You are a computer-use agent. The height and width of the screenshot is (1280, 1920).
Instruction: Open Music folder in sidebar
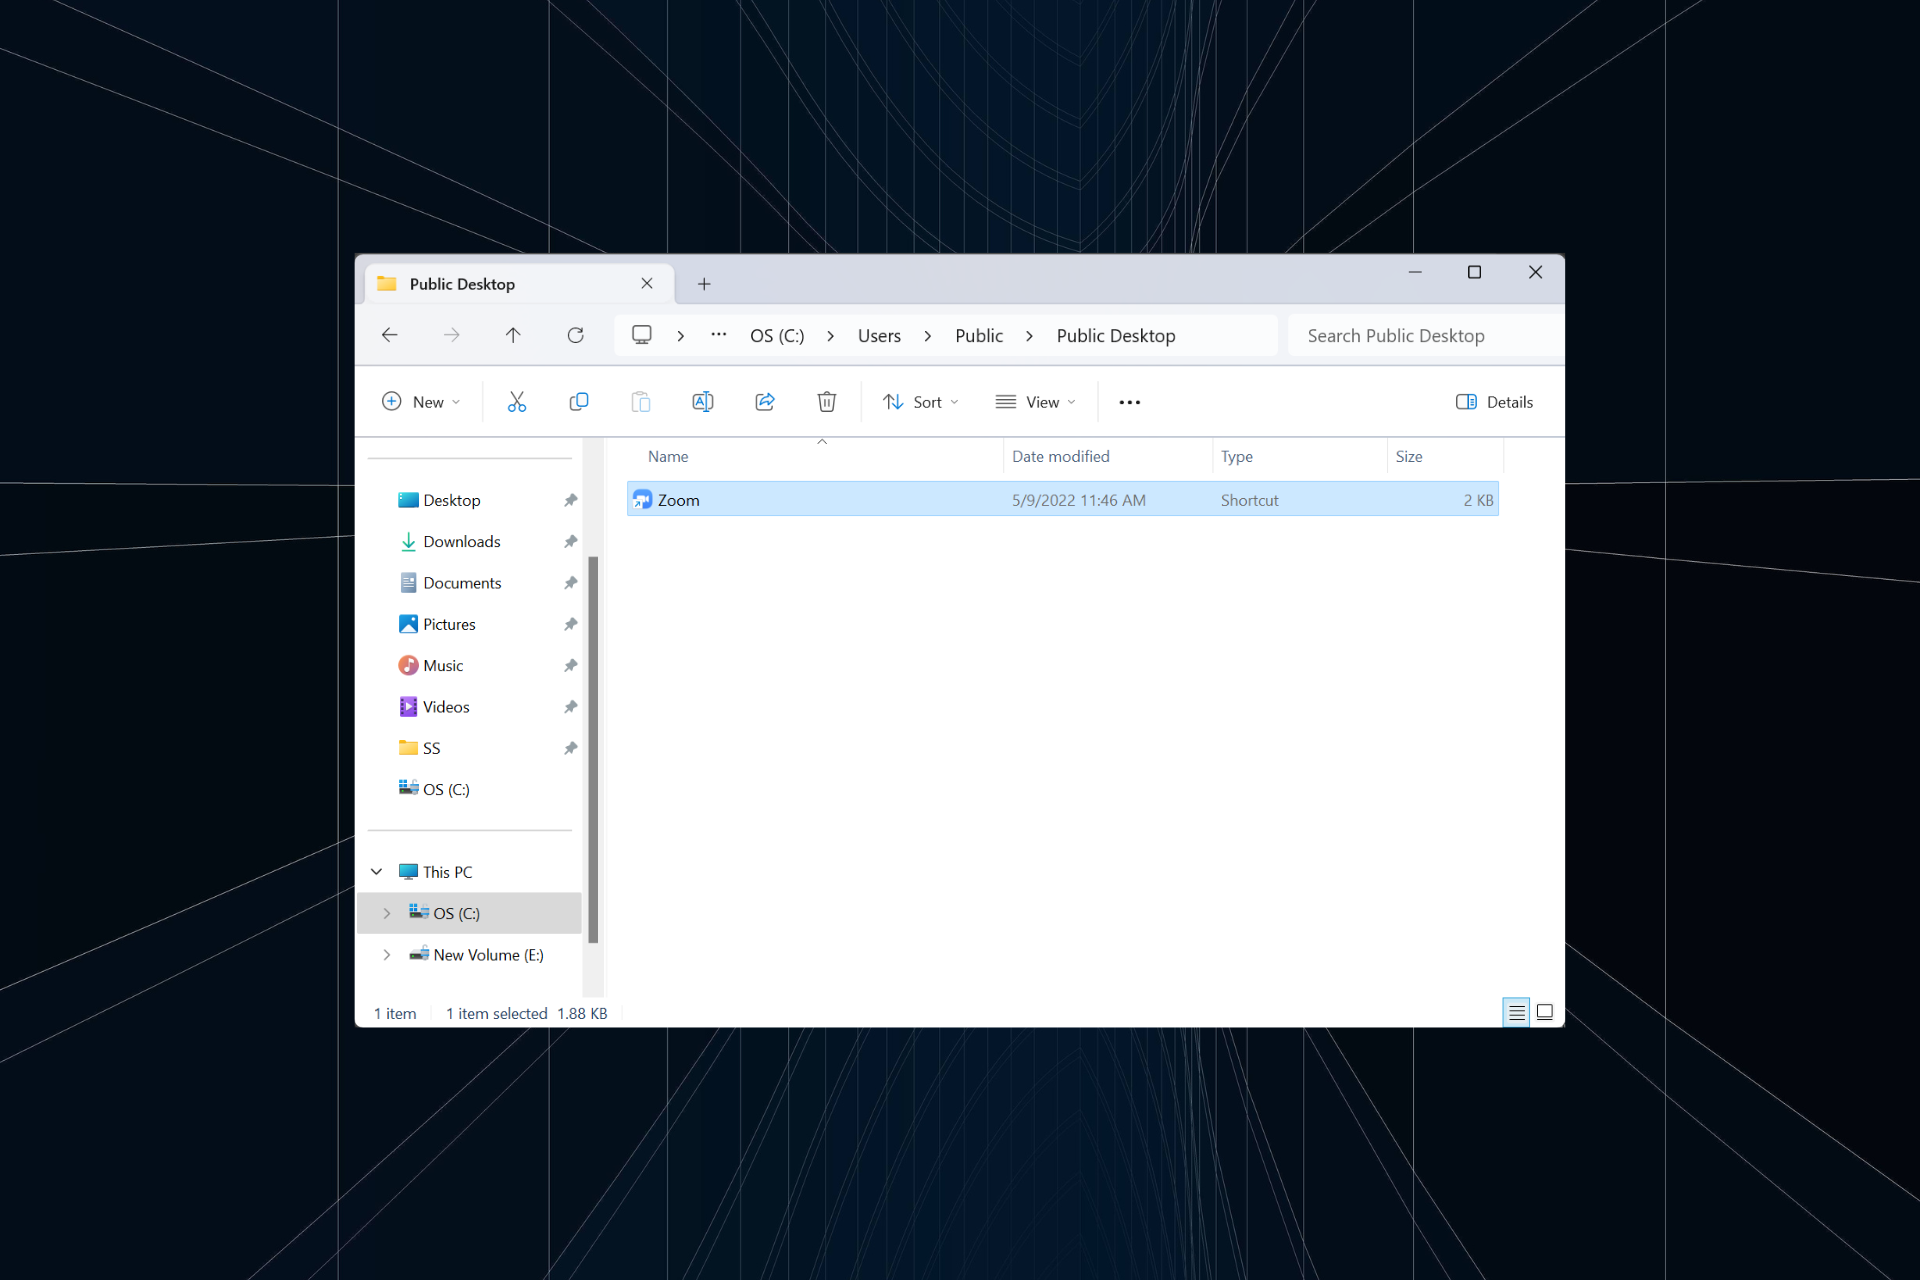(x=443, y=665)
